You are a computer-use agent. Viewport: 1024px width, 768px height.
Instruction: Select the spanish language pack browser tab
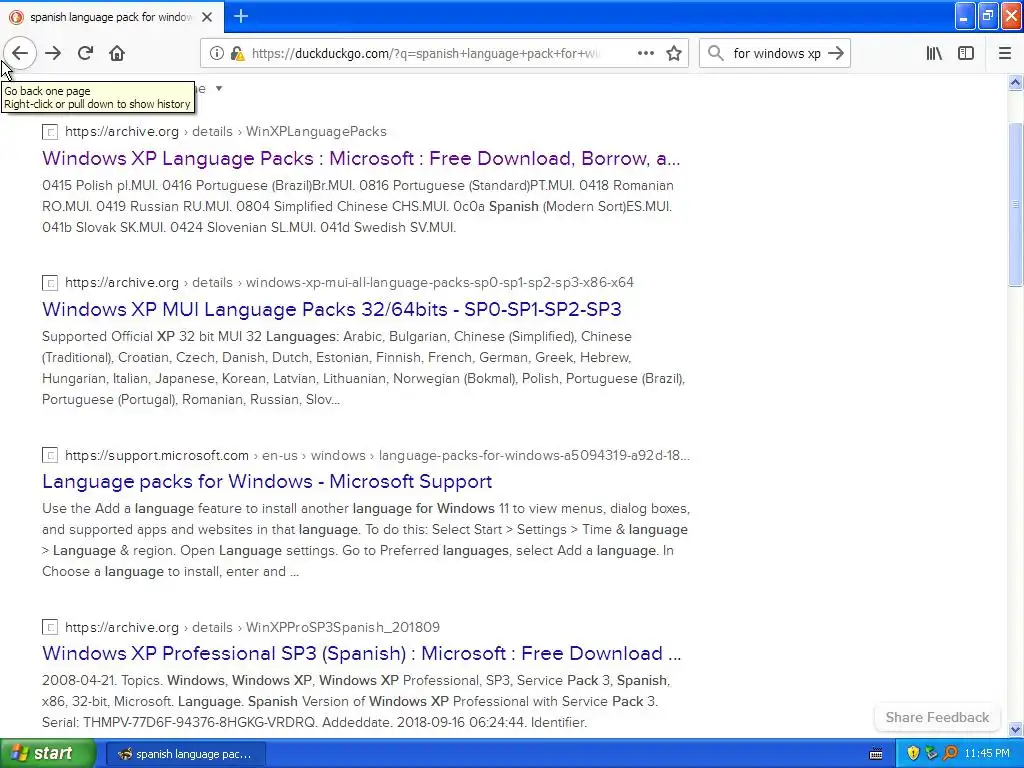(x=112, y=17)
